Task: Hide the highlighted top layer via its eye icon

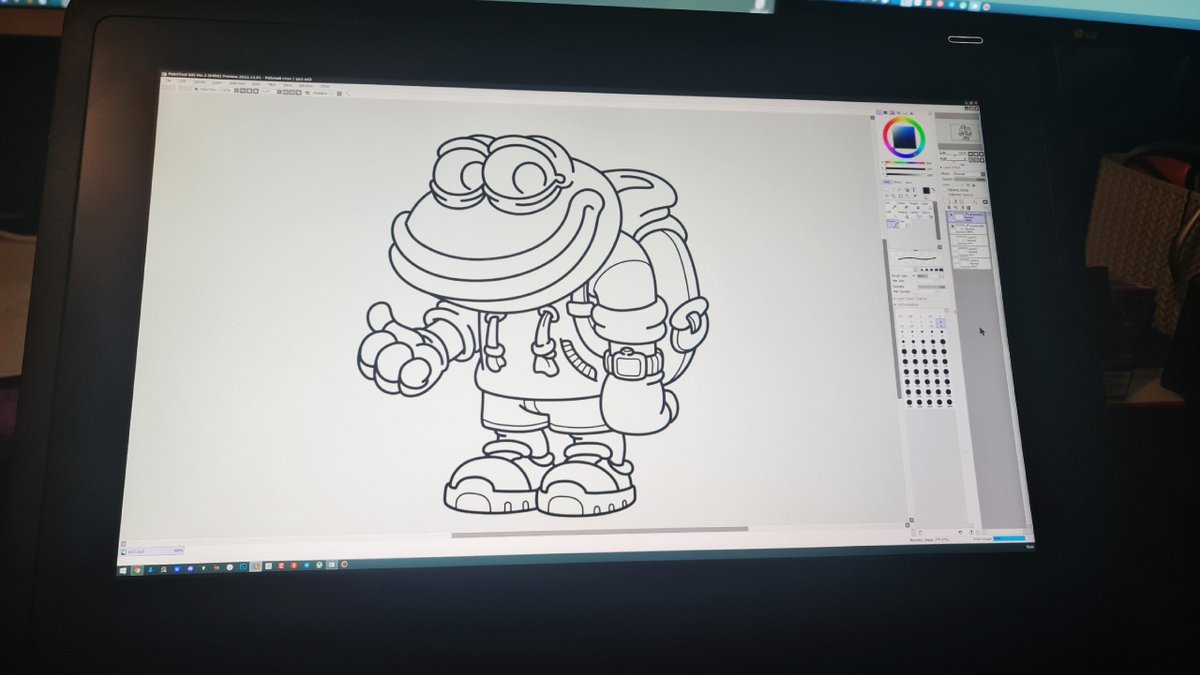Action: (x=951, y=216)
